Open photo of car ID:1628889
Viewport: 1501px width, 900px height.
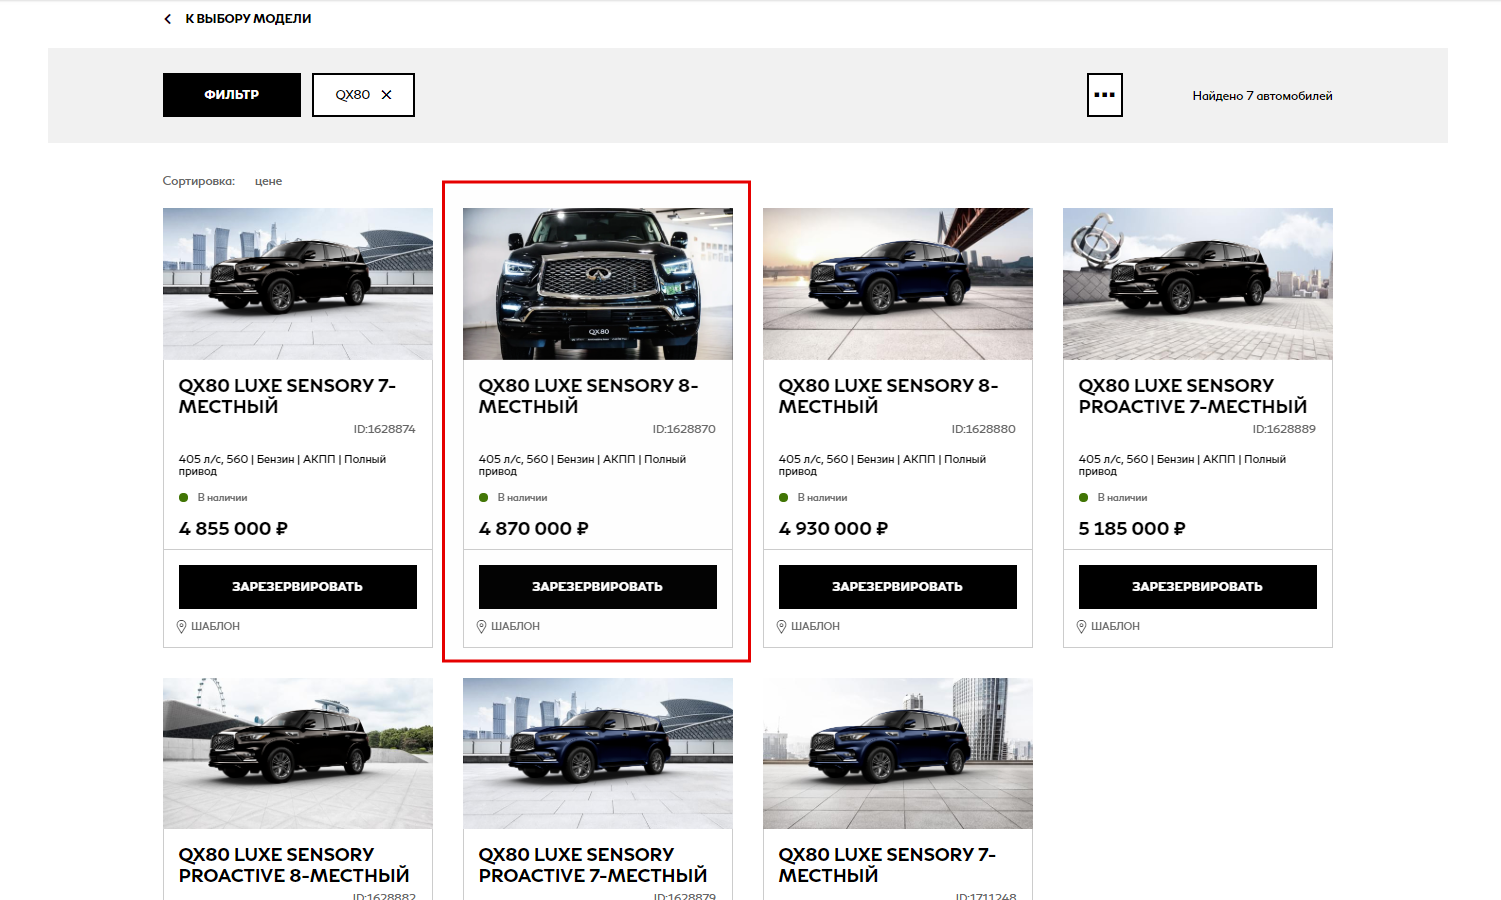click(1198, 284)
